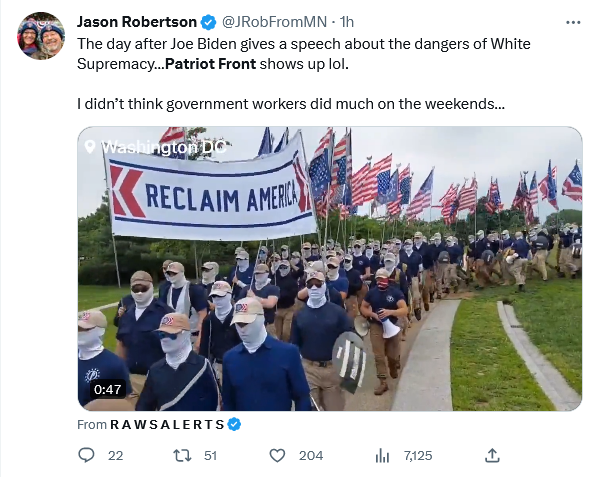Click the reply speech bubble icon
Screen dimensions: 598x477
(x=86, y=455)
